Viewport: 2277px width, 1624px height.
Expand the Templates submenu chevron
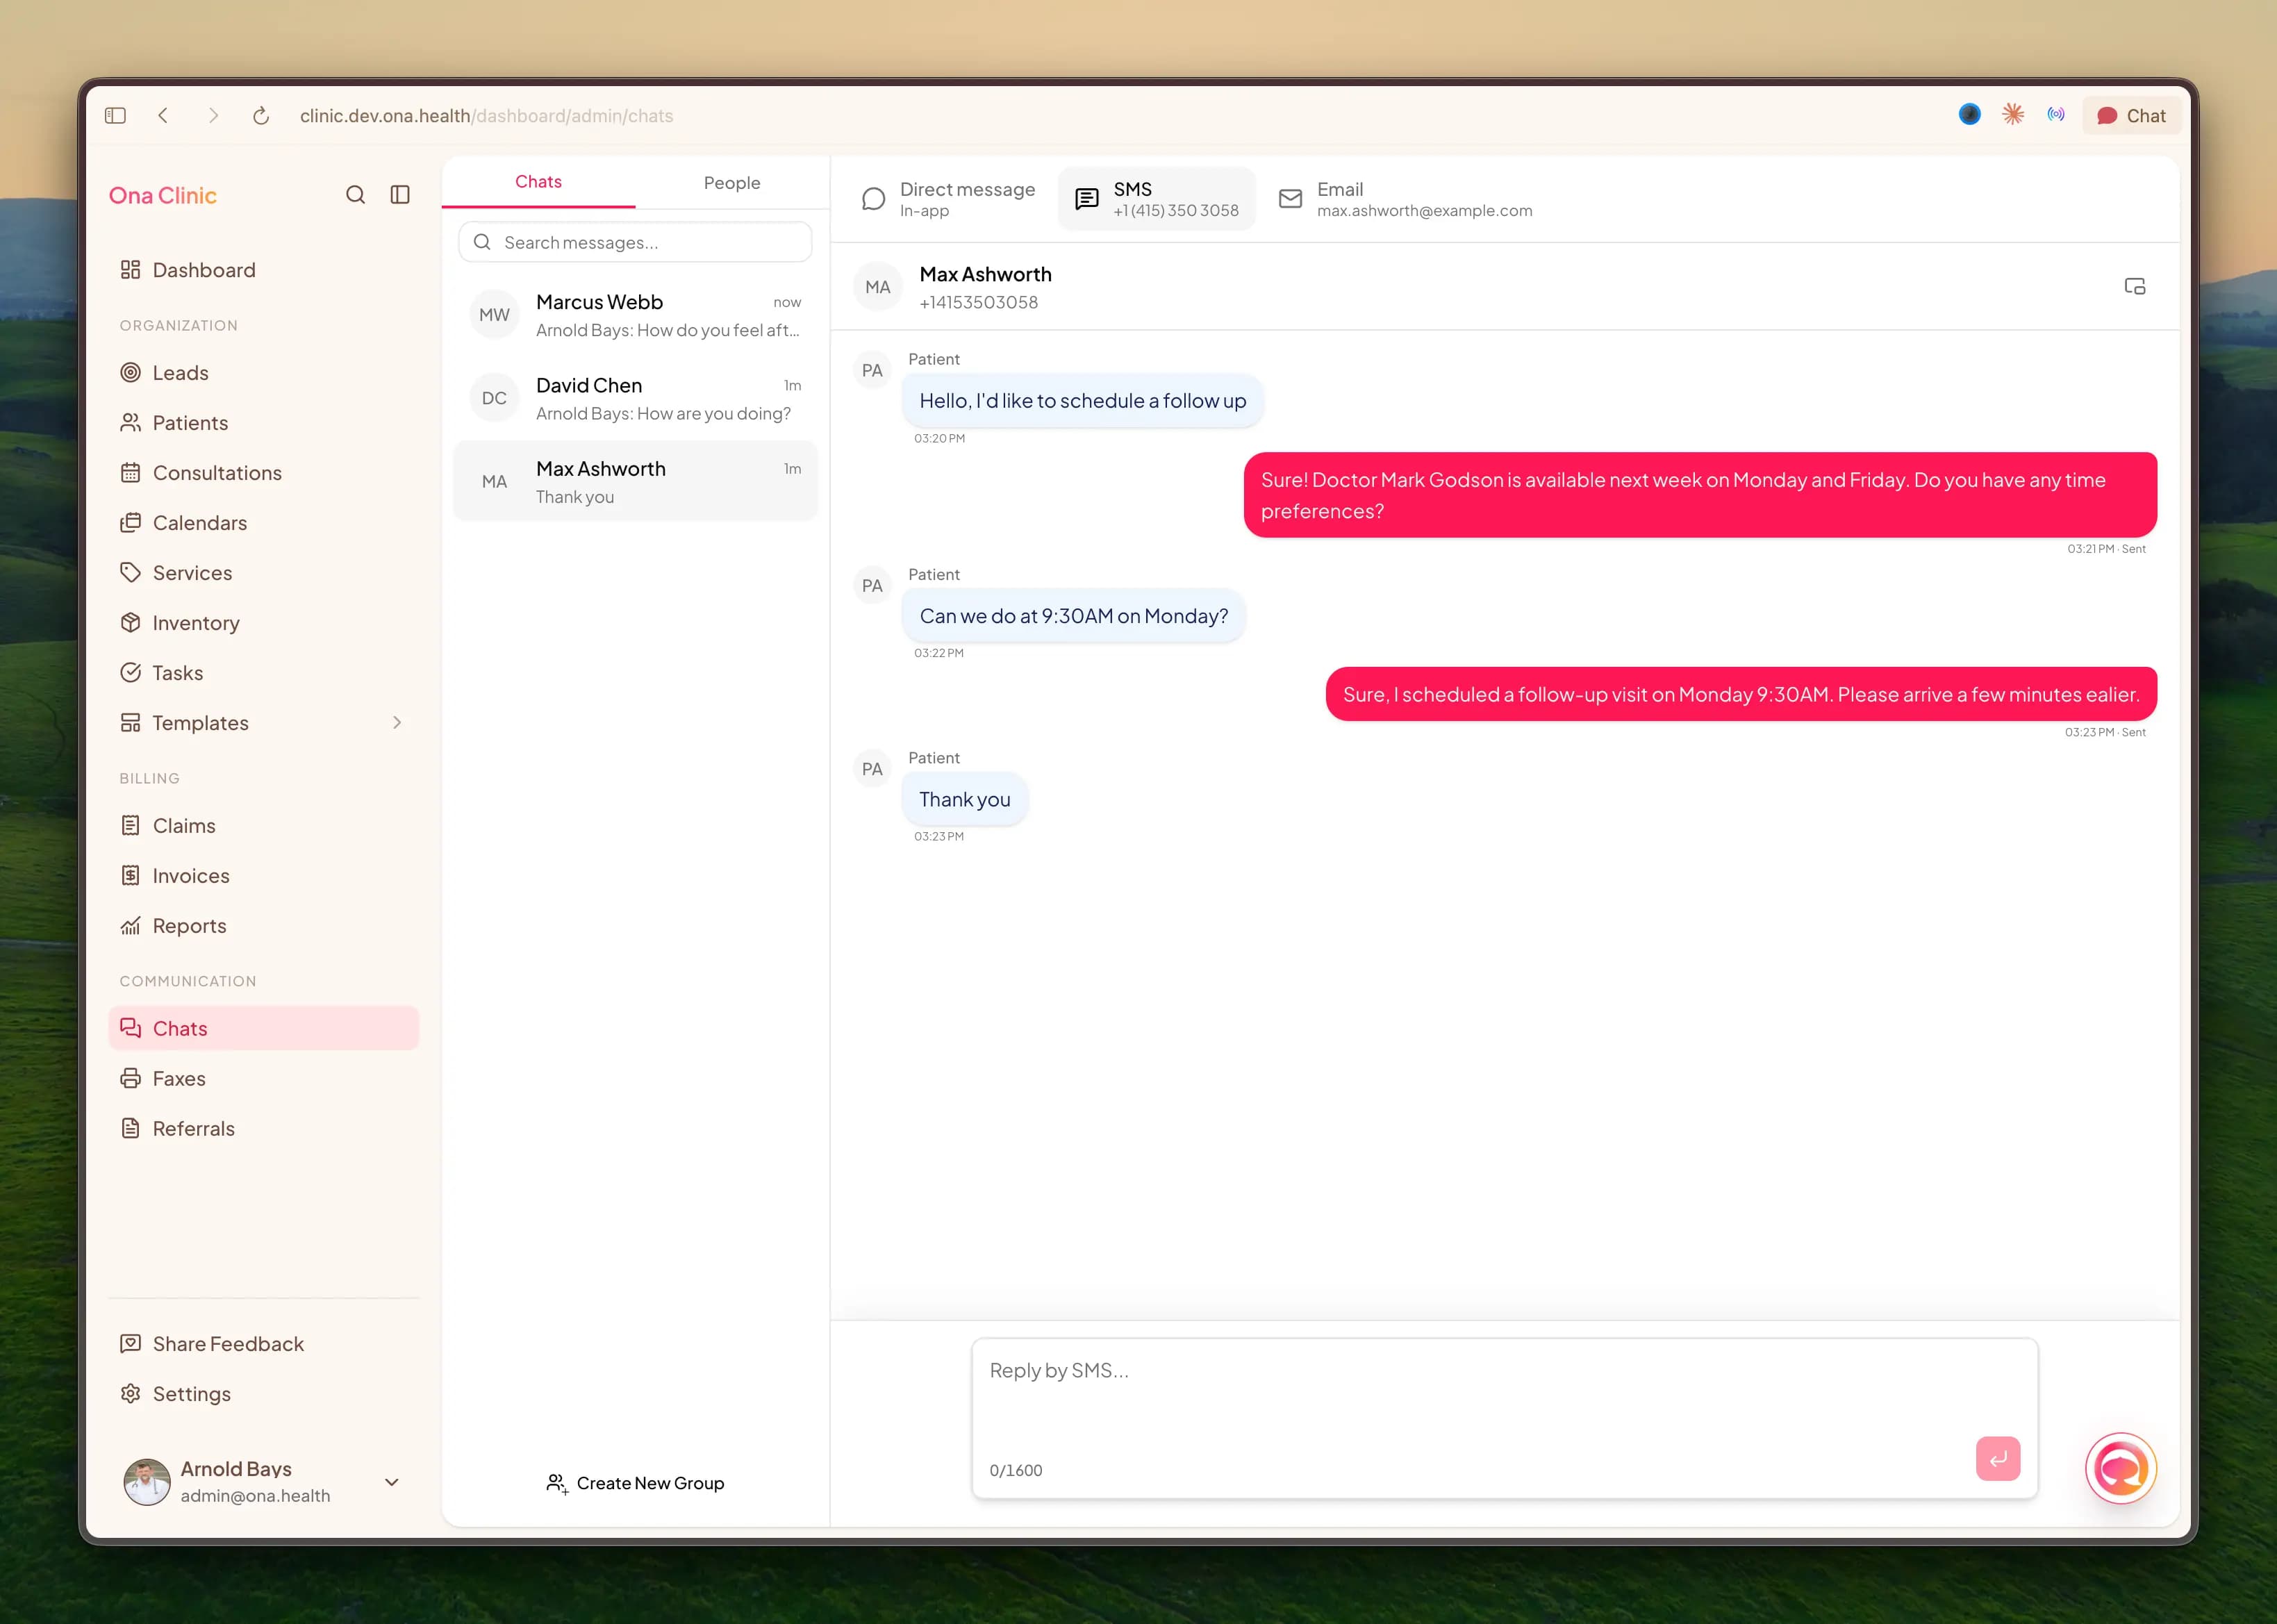[397, 723]
